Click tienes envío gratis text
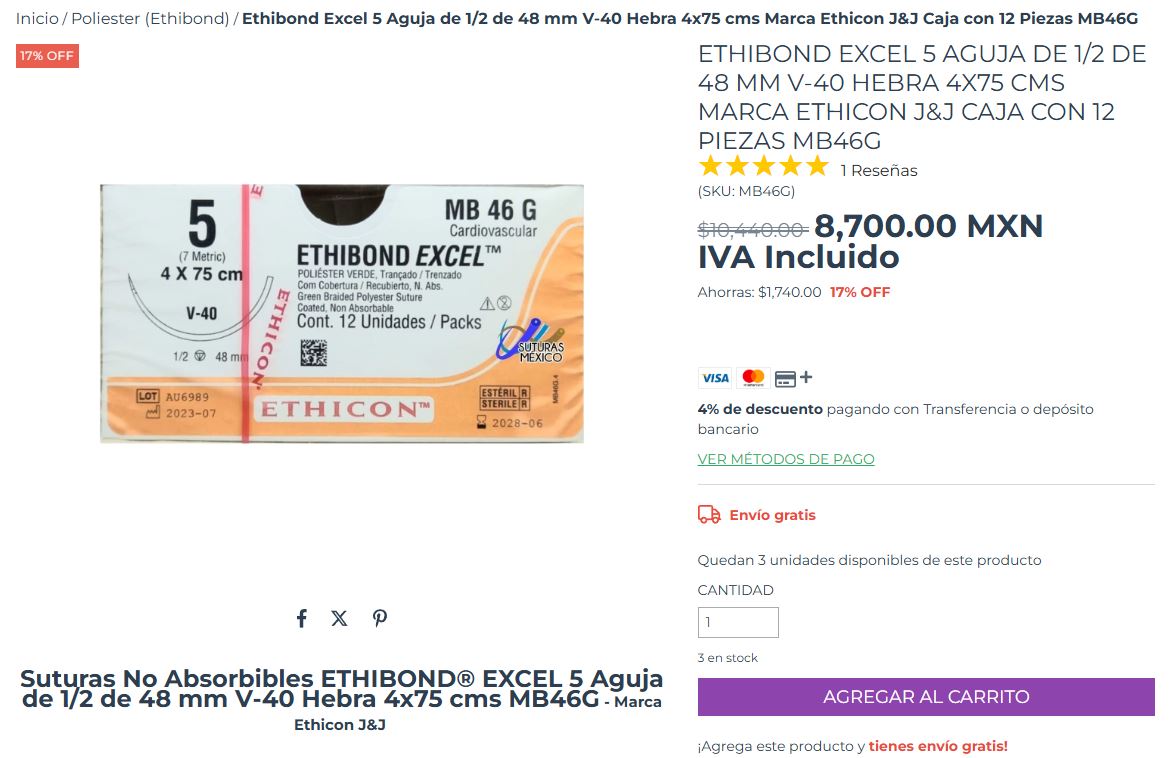Viewport: 1174px width, 758px height. point(937,745)
